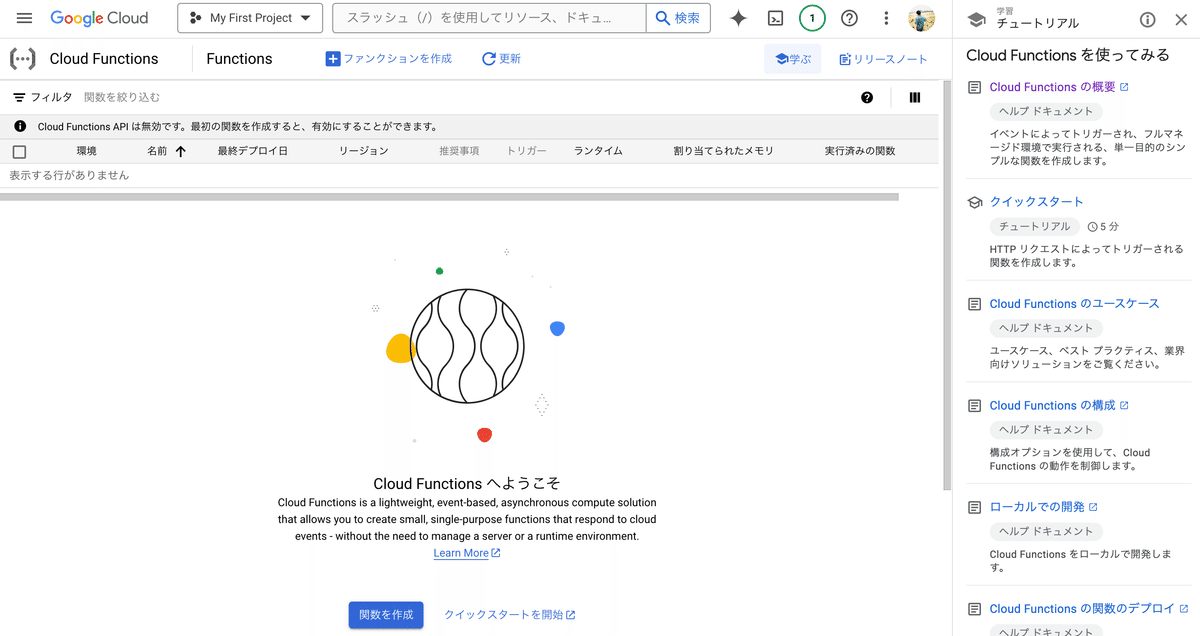Click the ランタイム column header
1200x636 pixels.
[598, 151]
